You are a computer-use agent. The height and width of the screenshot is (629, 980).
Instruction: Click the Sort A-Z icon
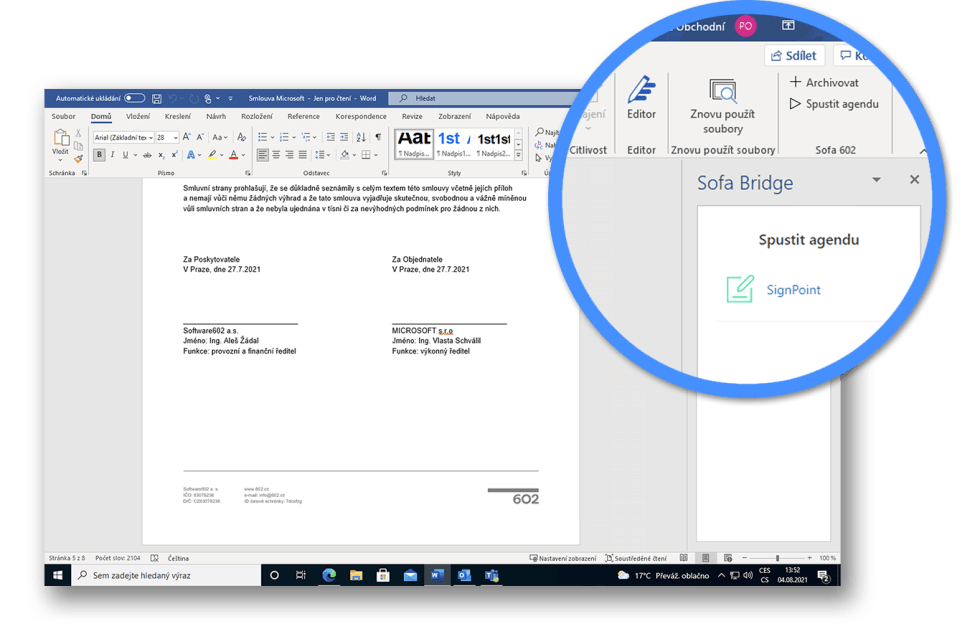click(x=361, y=137)
